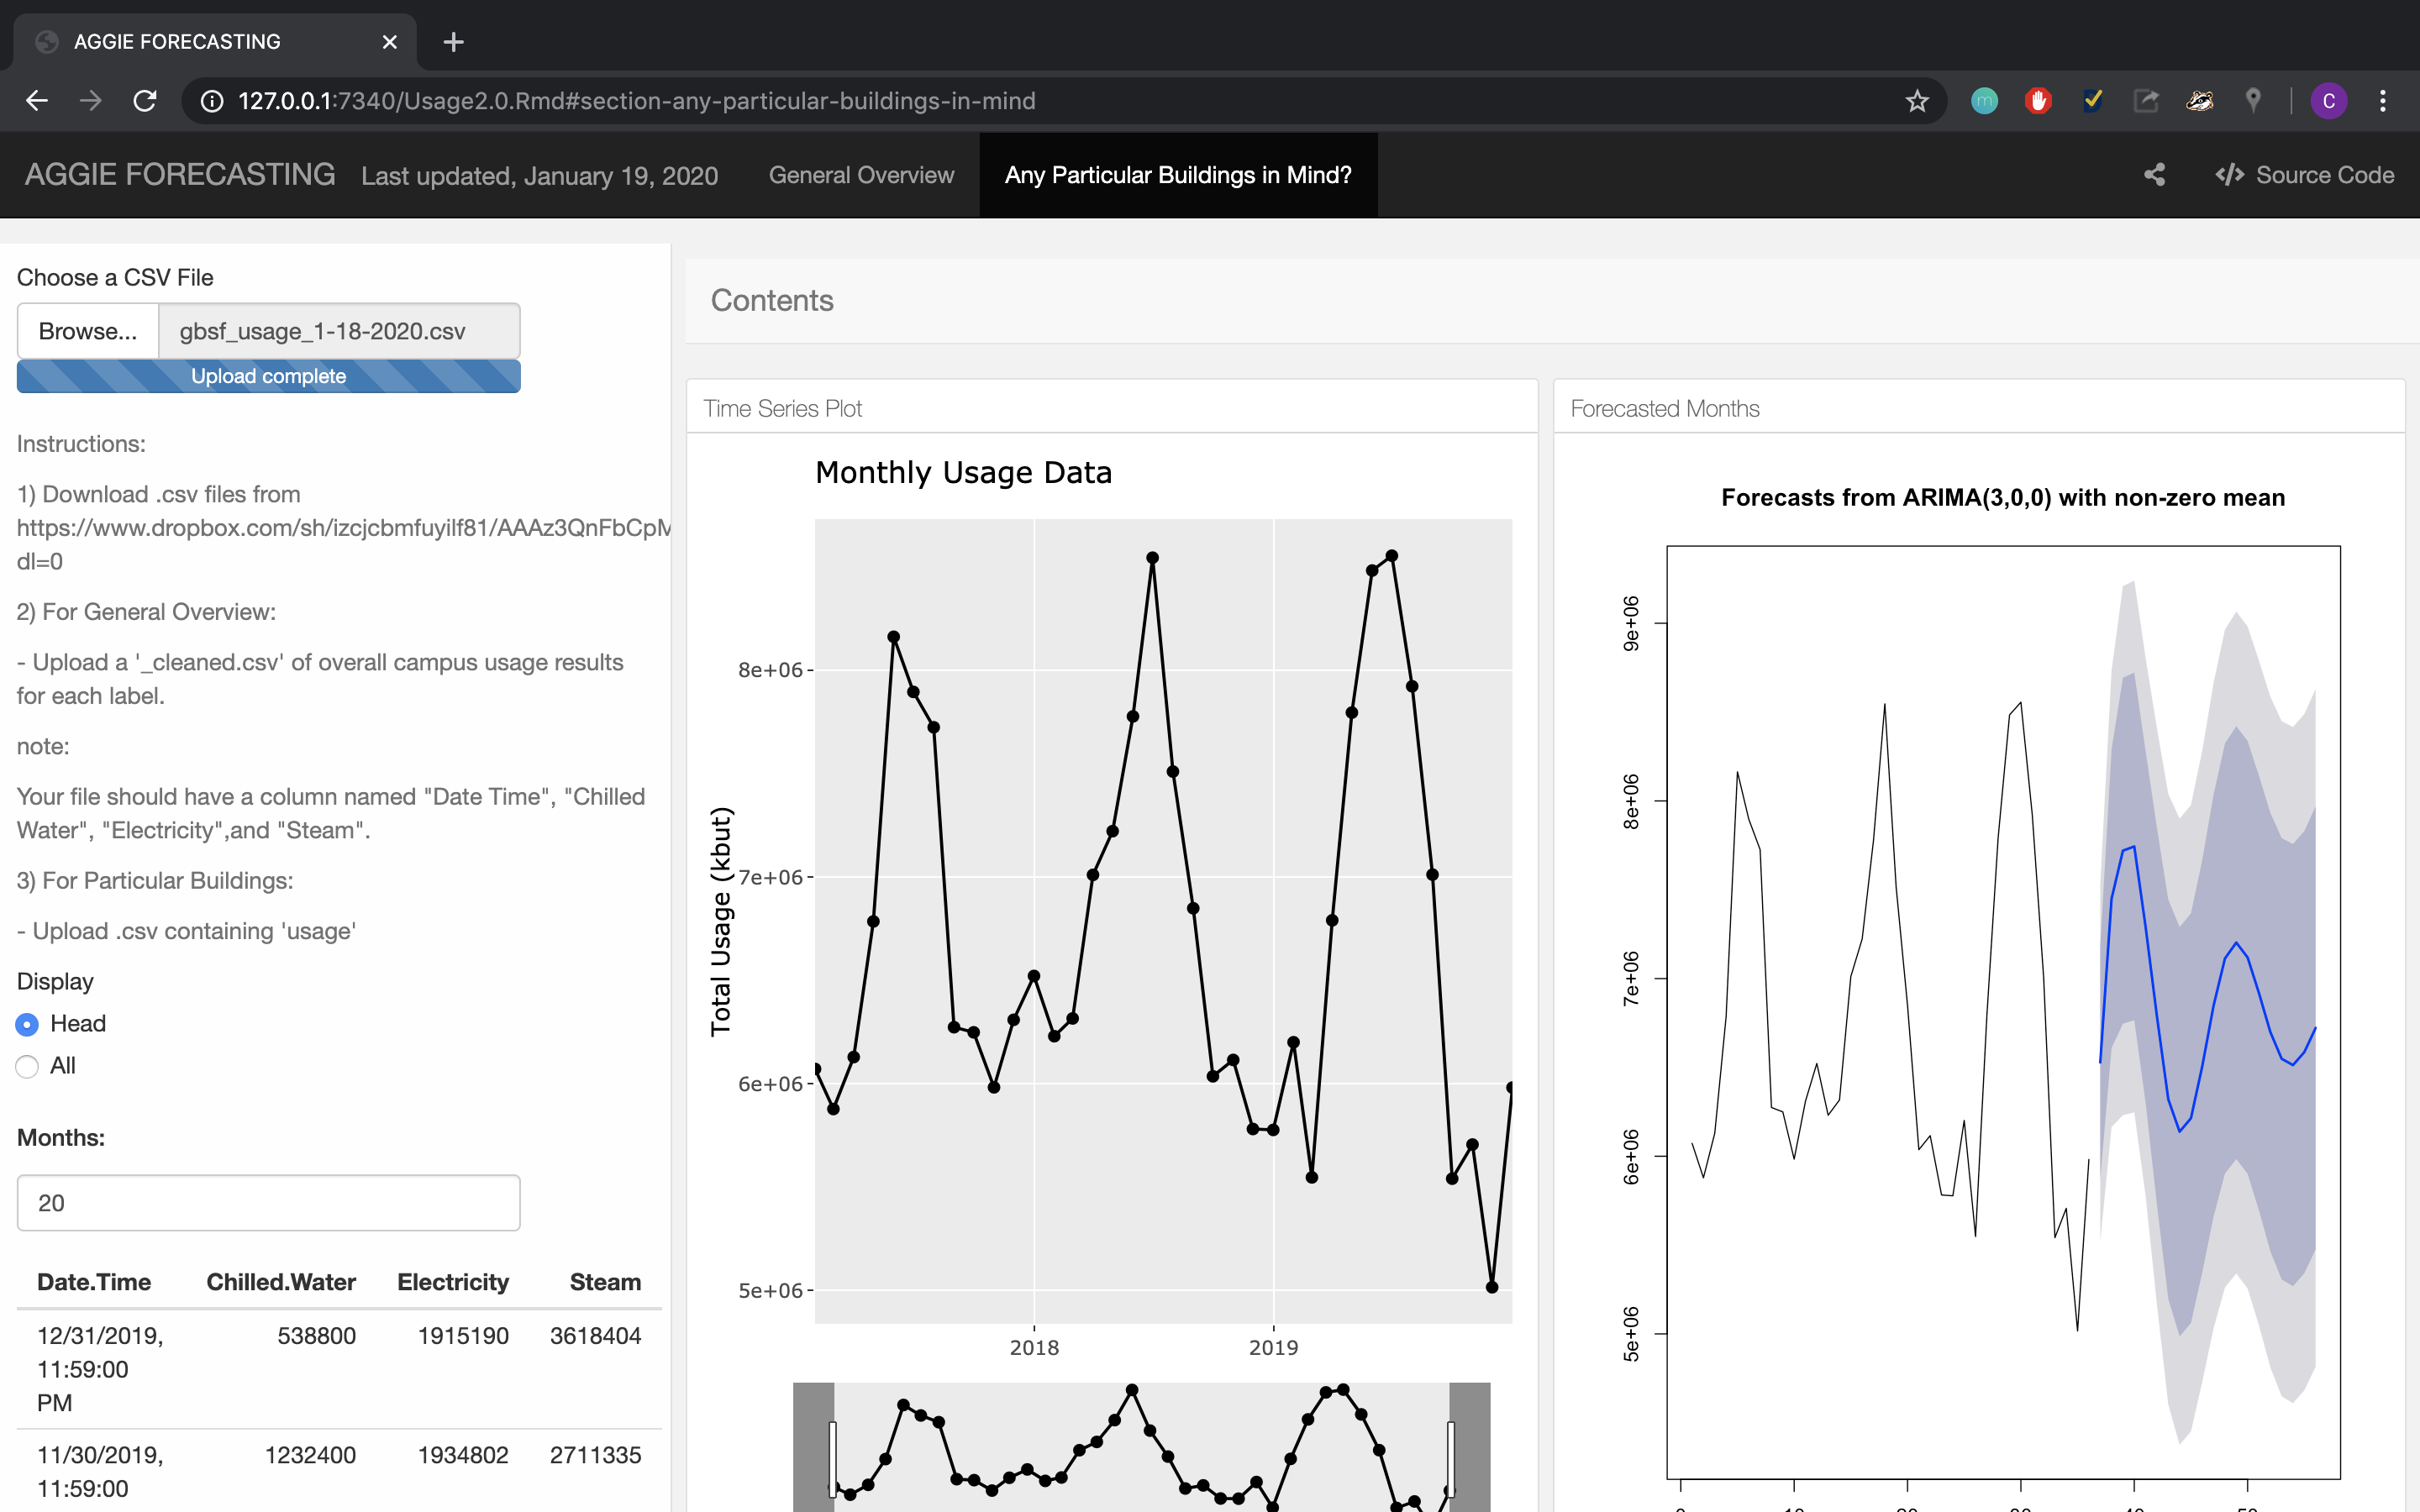Open a new browser tab

pos(453,42)
